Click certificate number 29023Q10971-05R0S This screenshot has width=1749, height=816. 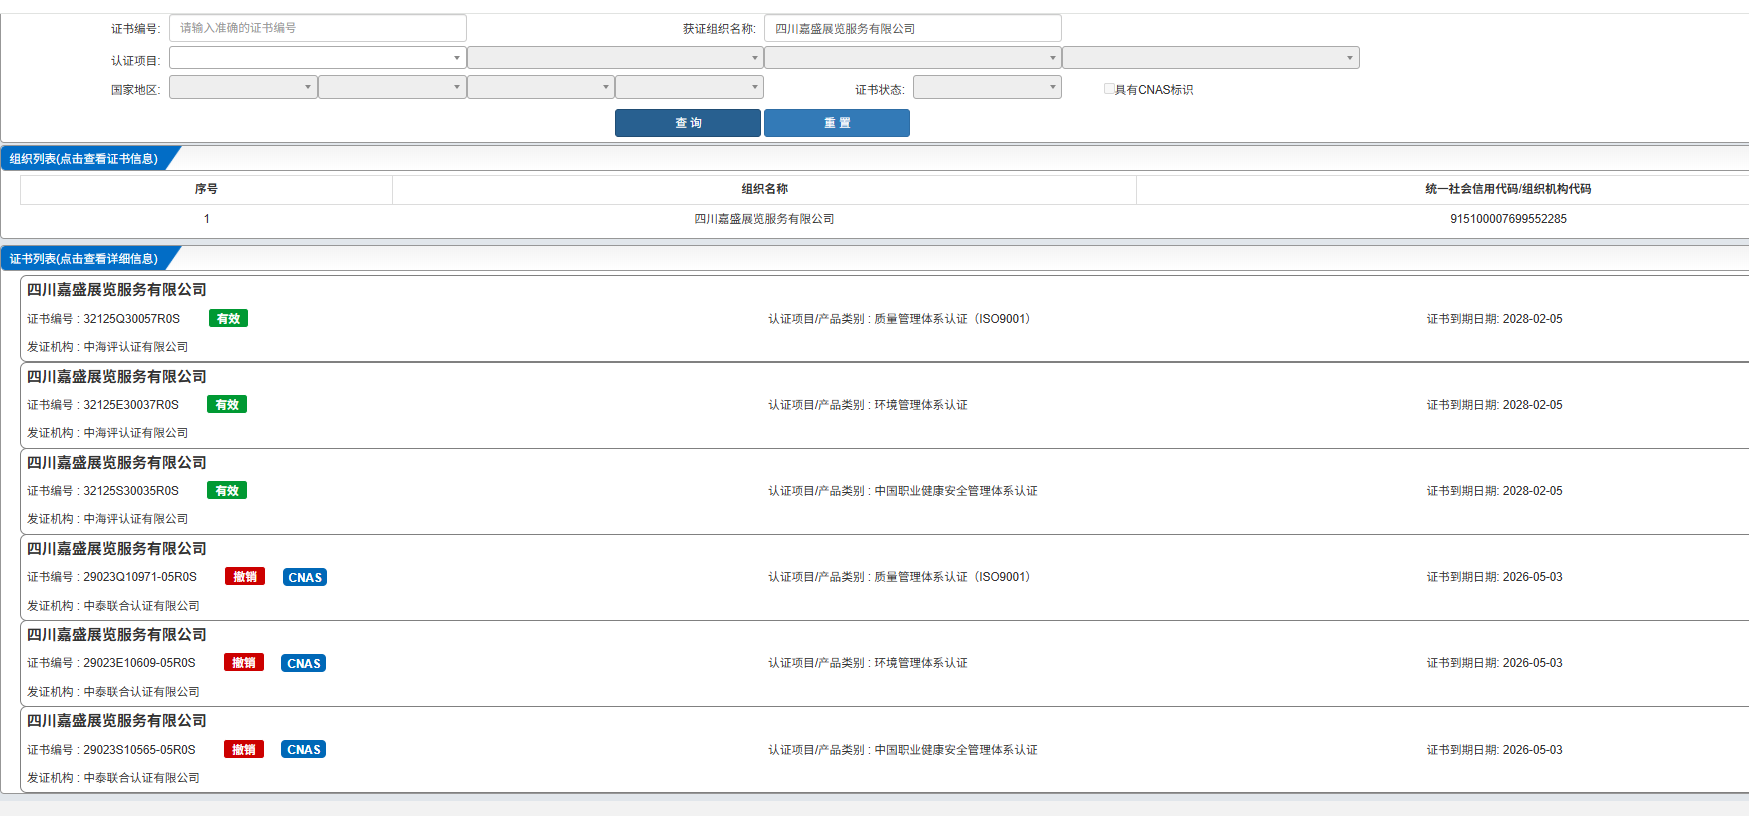point(140,577)
